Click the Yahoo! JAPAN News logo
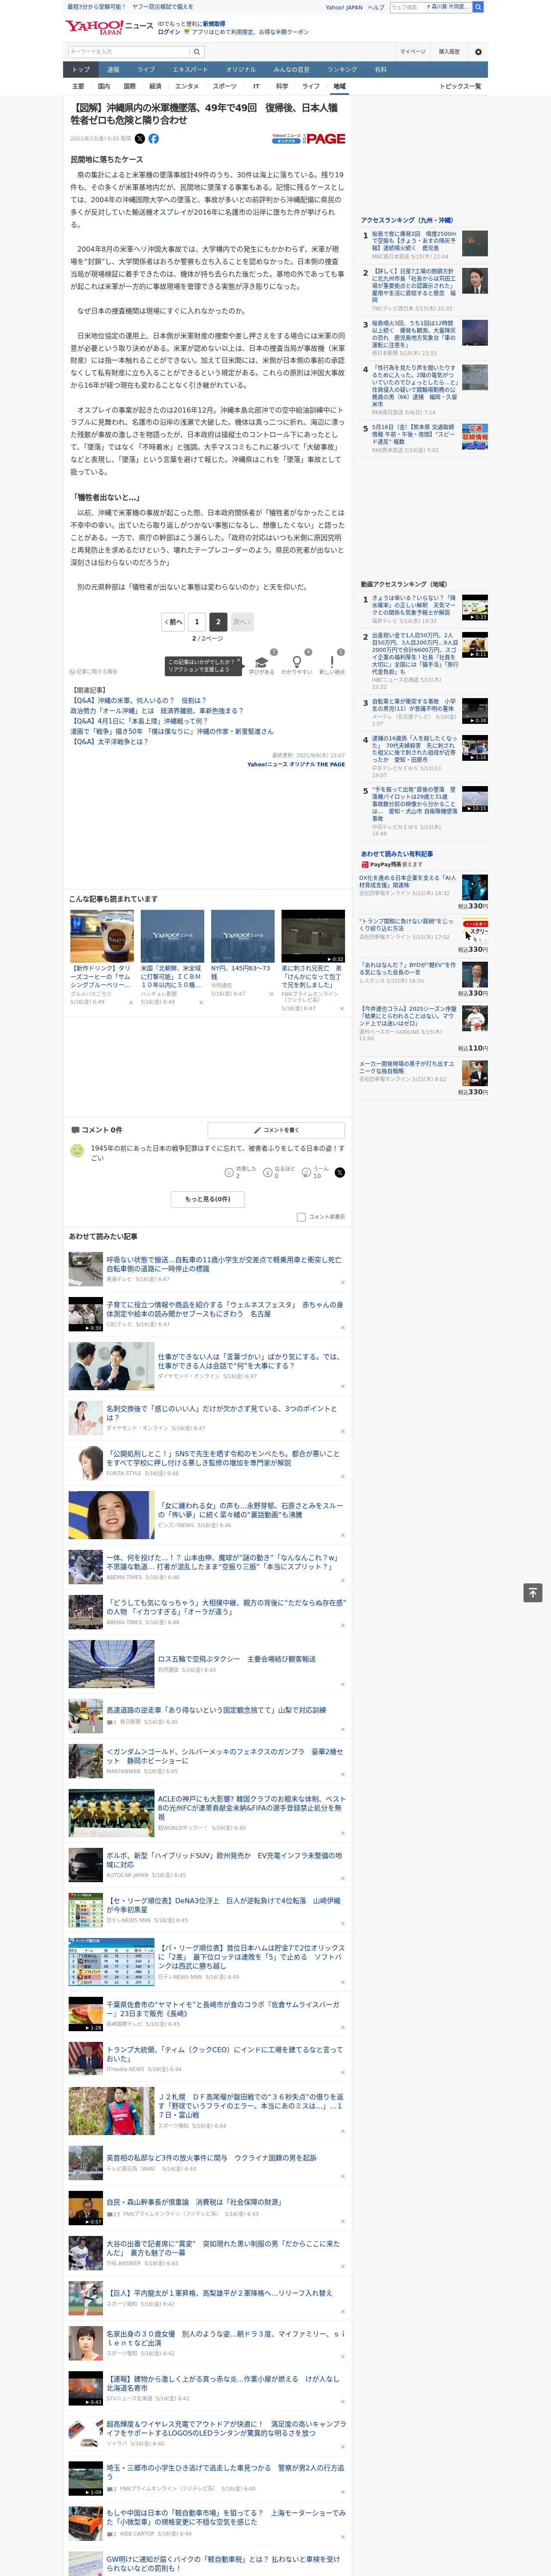Screen dimensions: 551x2576 [x=109, y=27]
